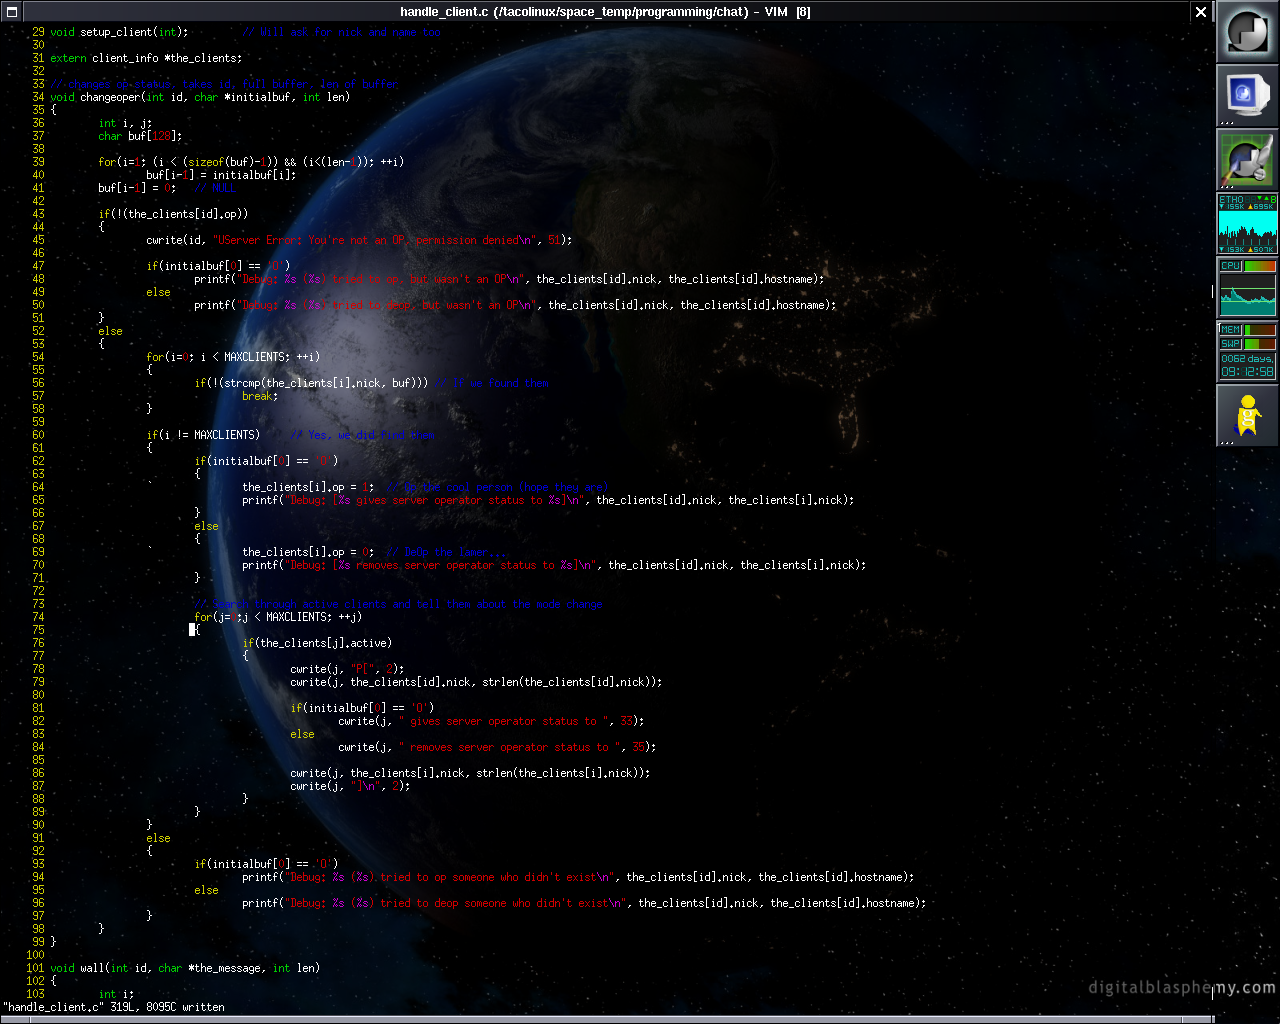The height and width of the screenshot is (1024, 1280).
Task: Click the ETH0 interface label
Action: (1231, 200)
